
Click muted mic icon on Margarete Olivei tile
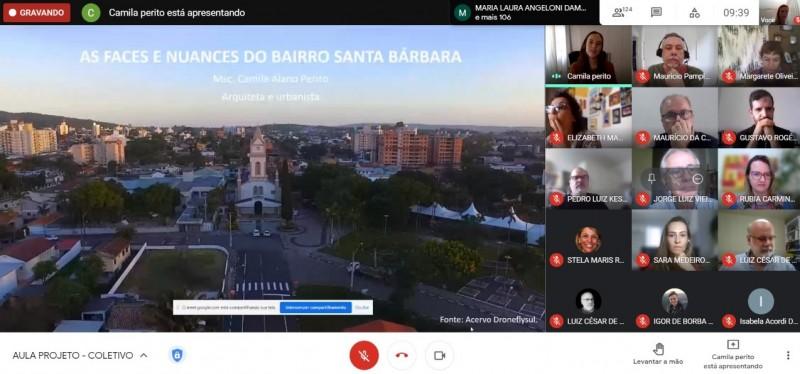(729, 77)
